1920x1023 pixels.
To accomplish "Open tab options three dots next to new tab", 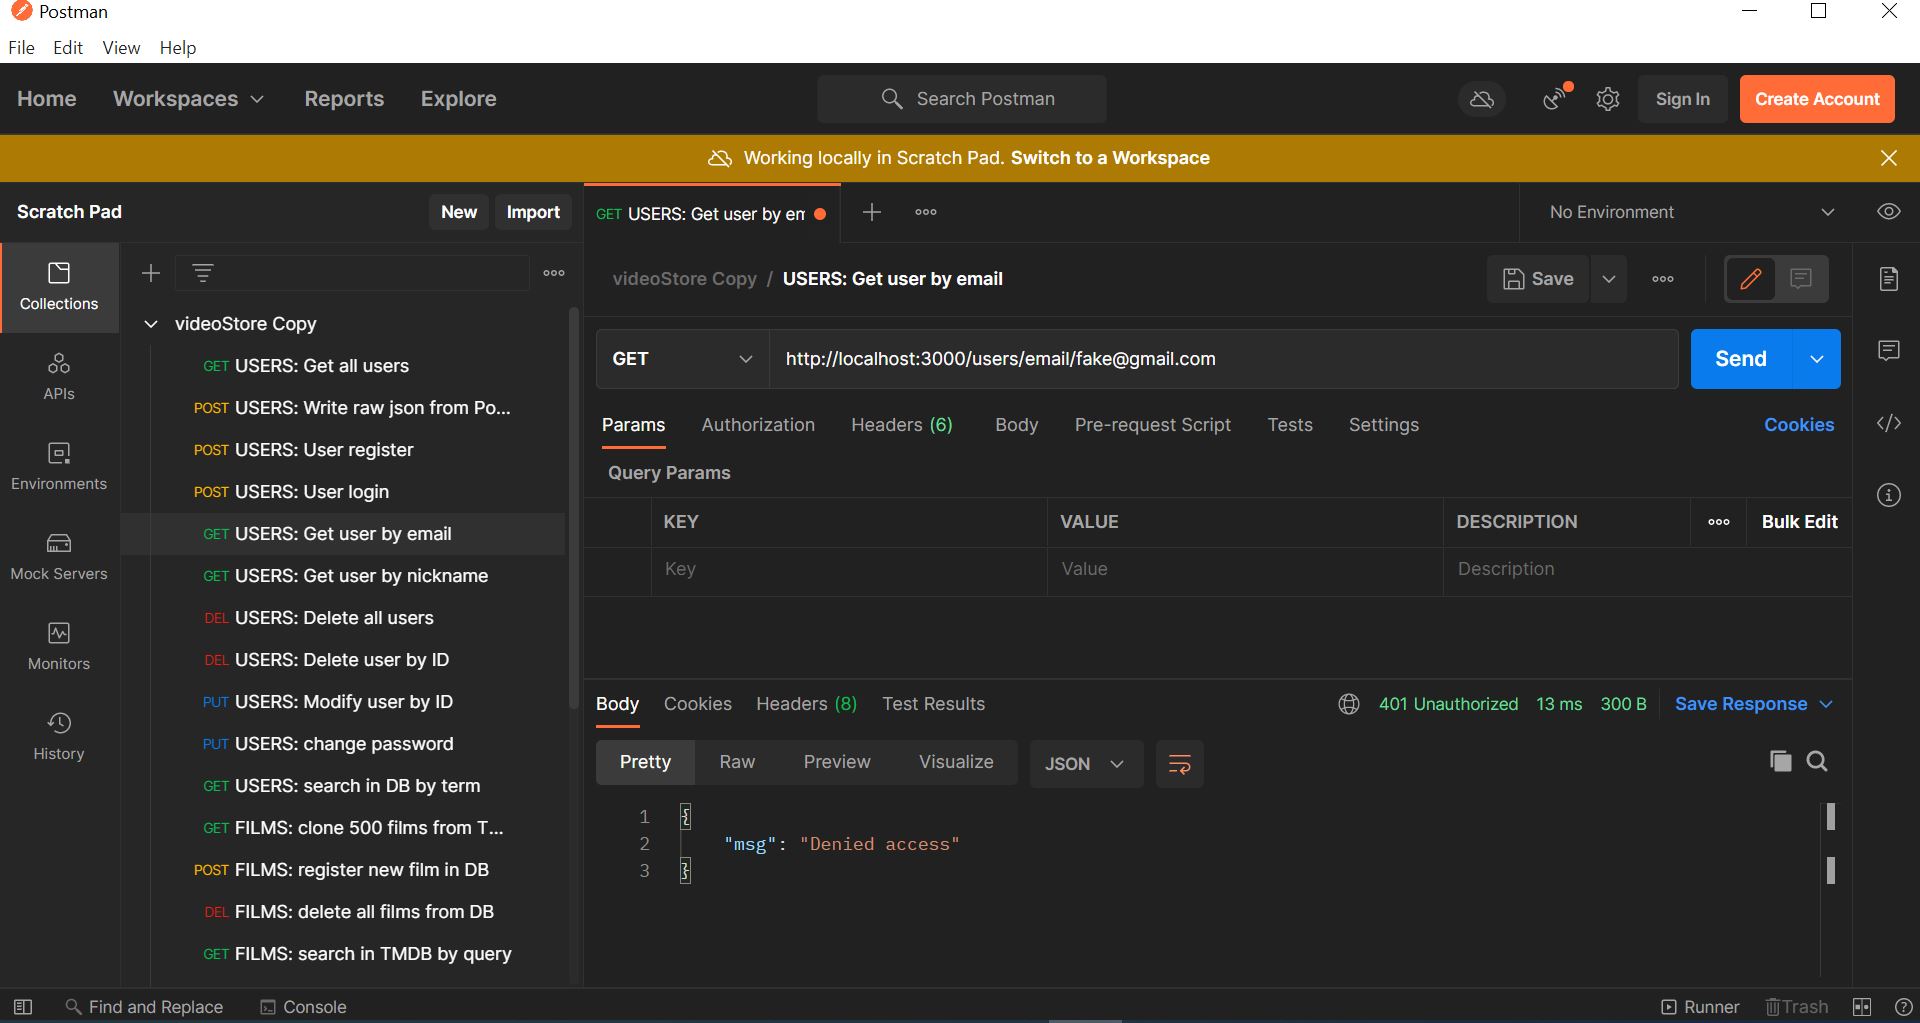I will (926, 212).
